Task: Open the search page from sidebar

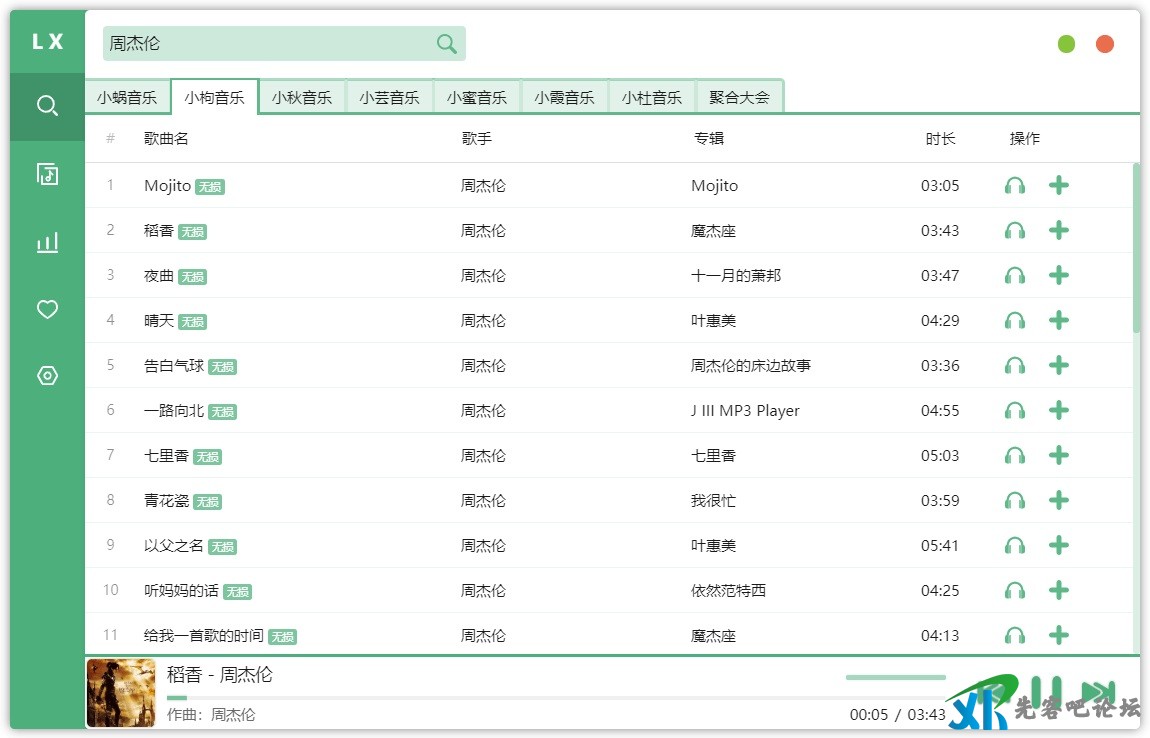Action: pos(47,106)
